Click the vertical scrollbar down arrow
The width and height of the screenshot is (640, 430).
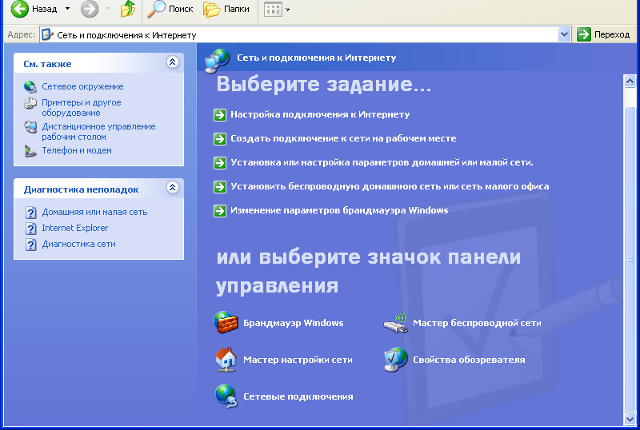[x=630, y=419]
